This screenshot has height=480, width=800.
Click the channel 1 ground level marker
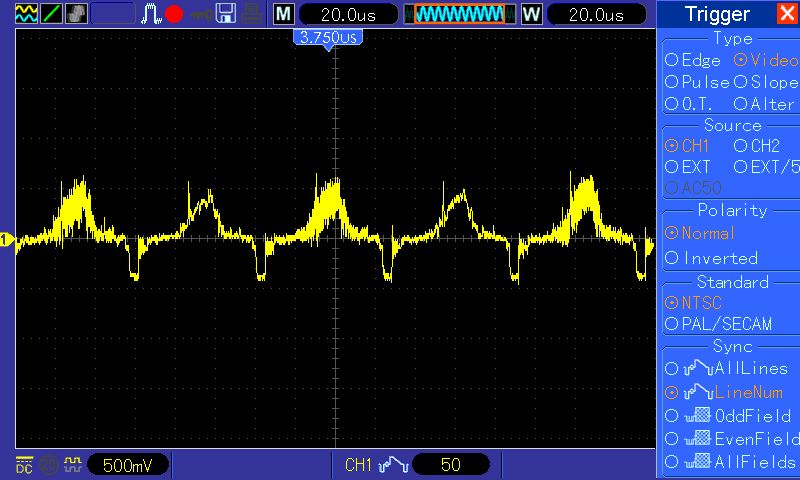pyautogui.click(x=6, y=239)
